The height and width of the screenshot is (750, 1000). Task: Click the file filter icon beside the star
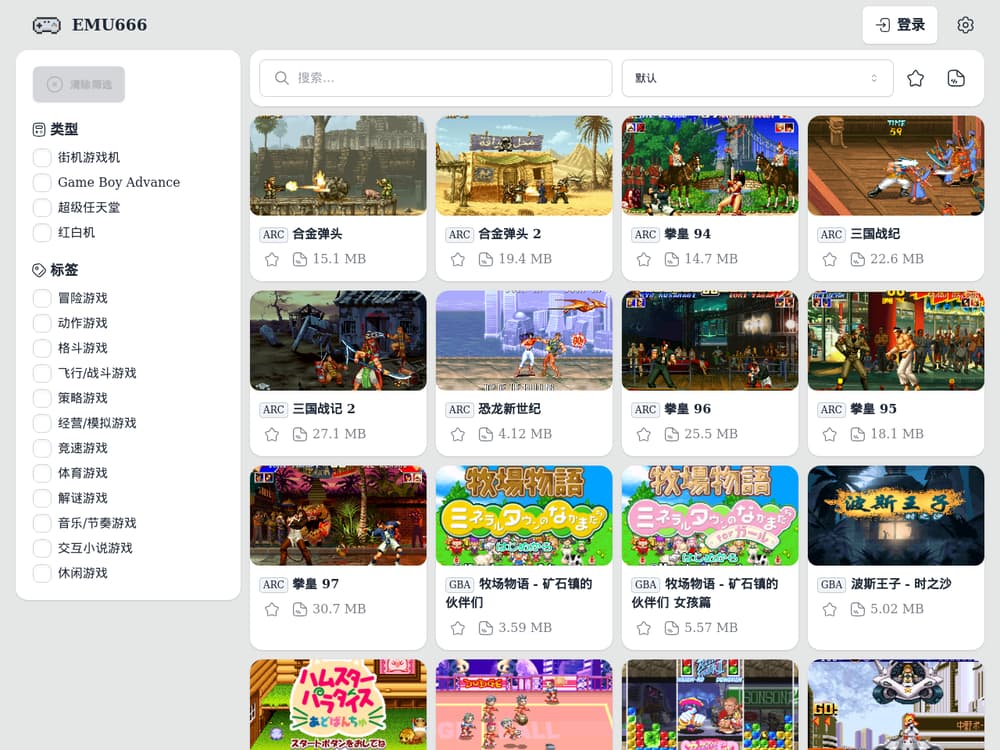point(956,78)
